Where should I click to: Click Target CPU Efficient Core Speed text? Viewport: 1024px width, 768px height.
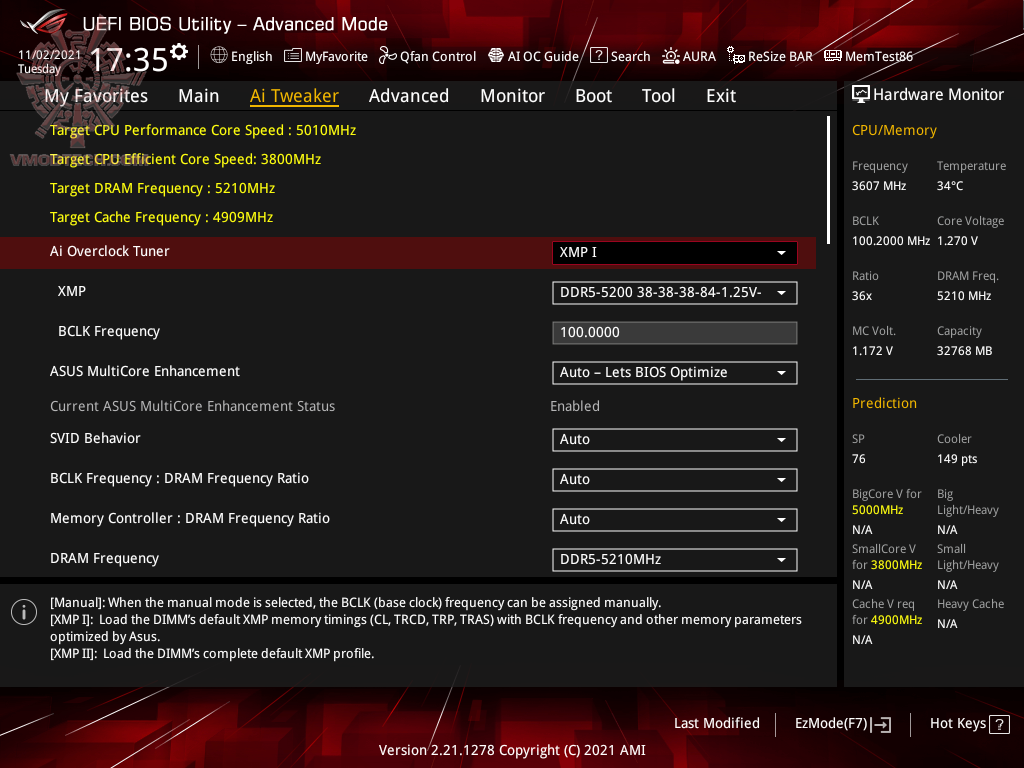click(x=185, y=159)
